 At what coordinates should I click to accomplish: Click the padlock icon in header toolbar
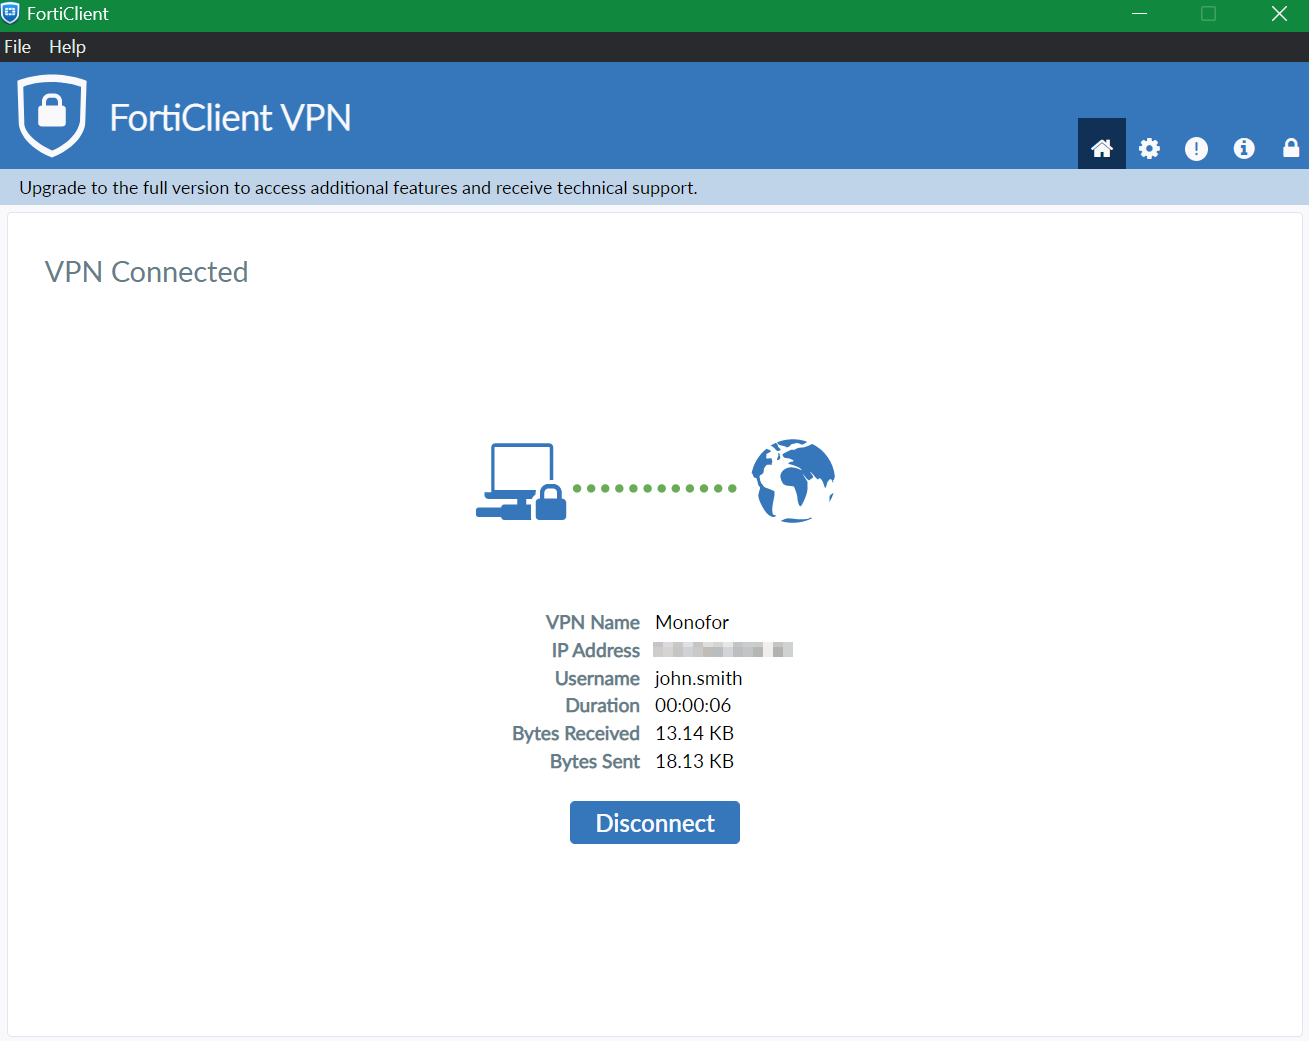1291,148
